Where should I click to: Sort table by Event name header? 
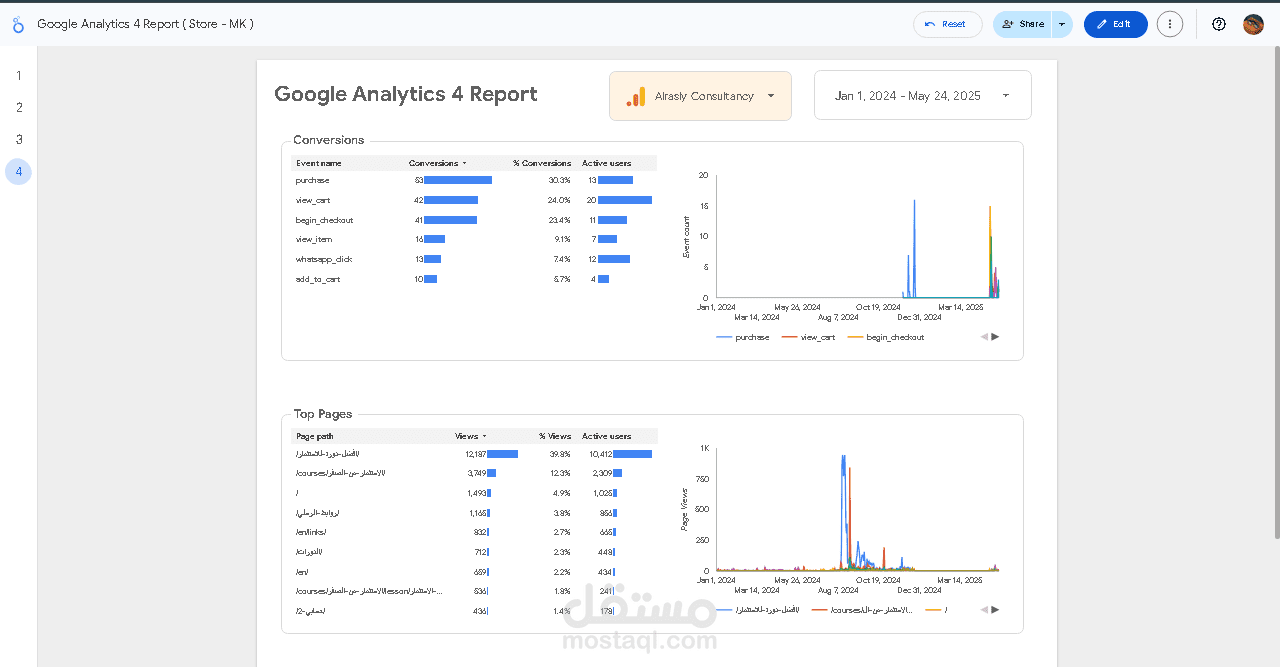pos(319,163)
